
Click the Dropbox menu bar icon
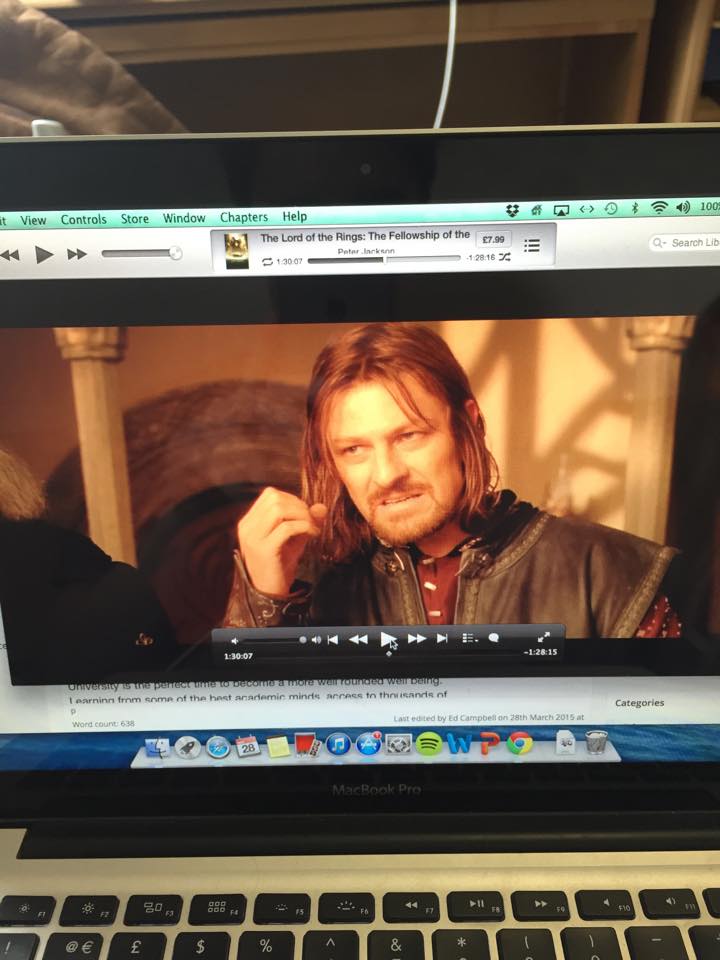pyautogui.click(x=512, y=211)
